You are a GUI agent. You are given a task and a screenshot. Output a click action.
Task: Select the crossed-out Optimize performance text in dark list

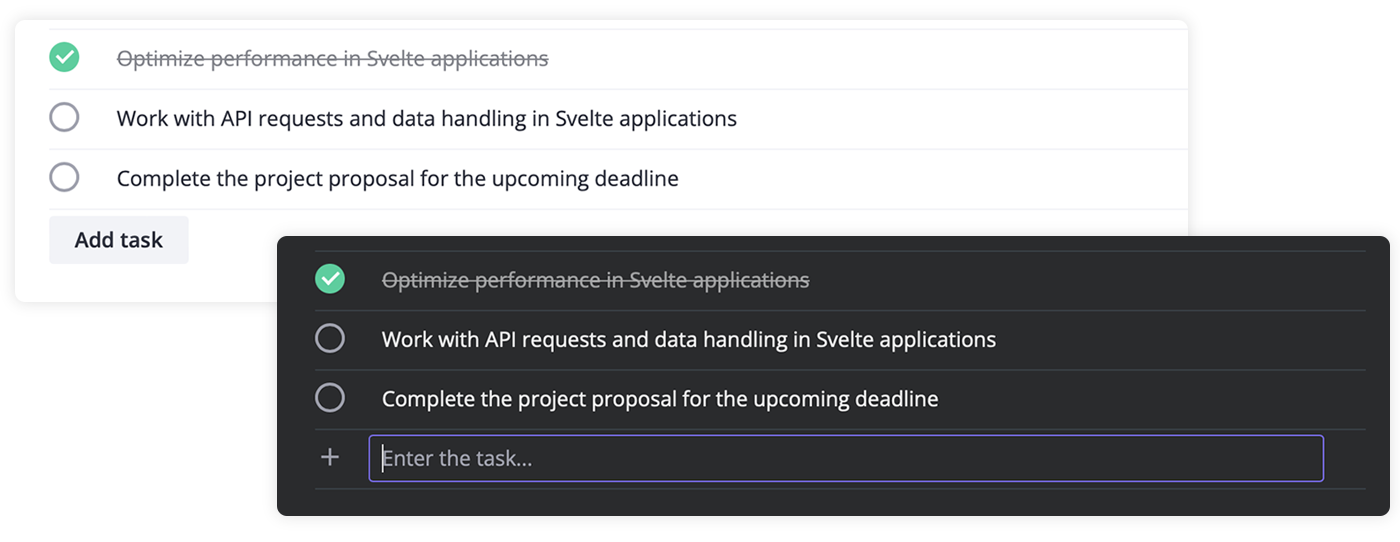pyautogui.click(x=595, y=280)
